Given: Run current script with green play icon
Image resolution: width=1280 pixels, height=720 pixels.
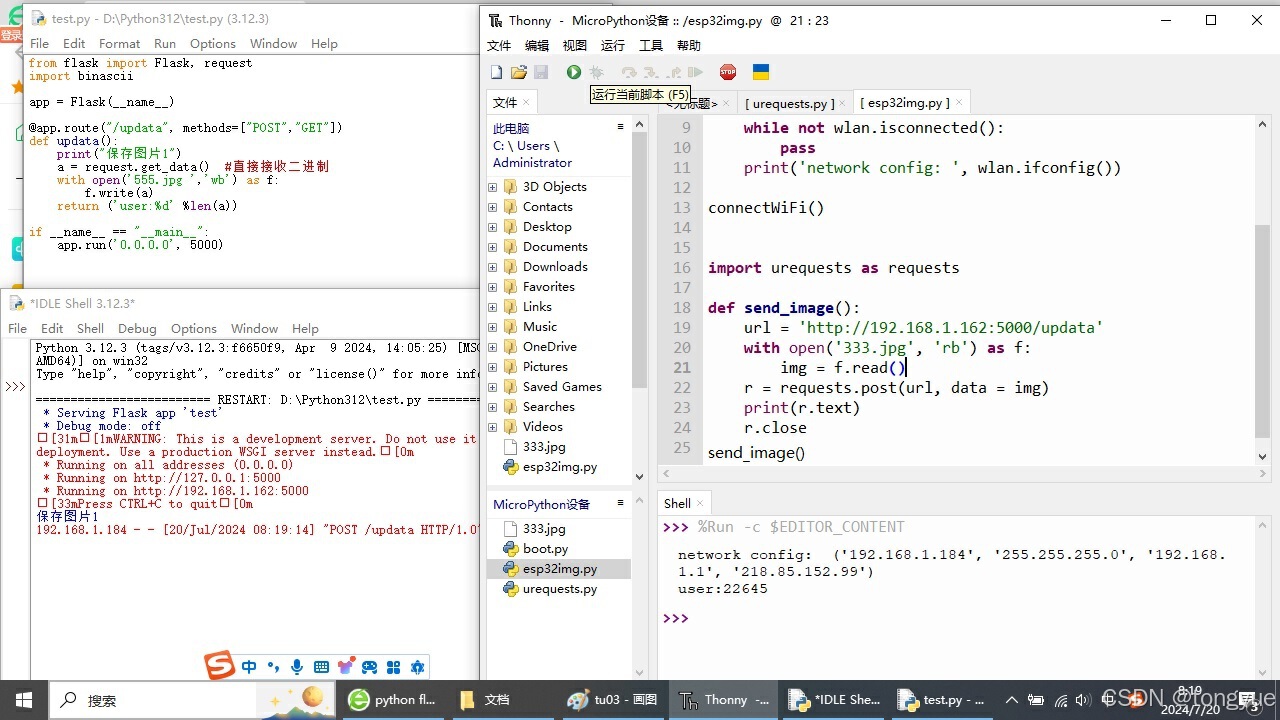Looking at the screenshot, I should click(x=574, y=72).
